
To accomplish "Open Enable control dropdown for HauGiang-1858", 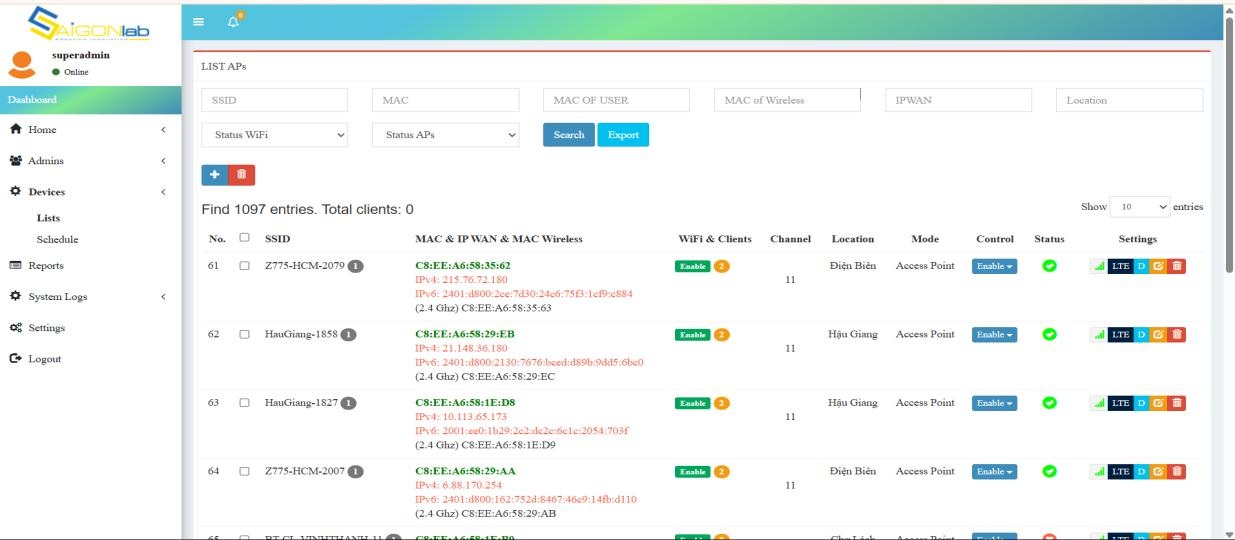I will point(994,334).
